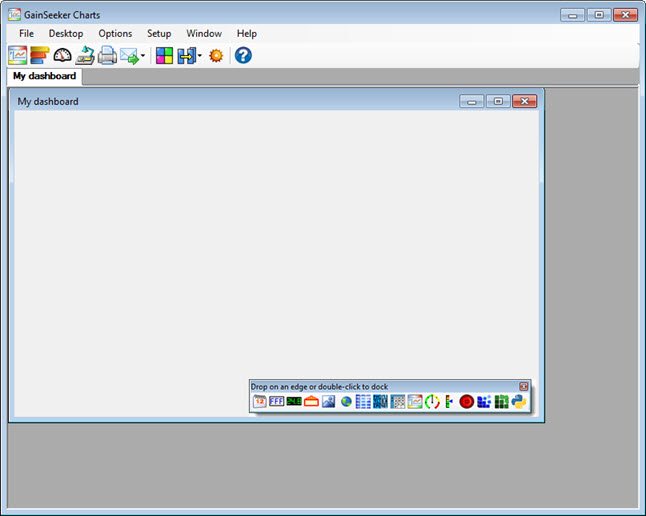Select the calendar date control icon

(x=260, y=402)
